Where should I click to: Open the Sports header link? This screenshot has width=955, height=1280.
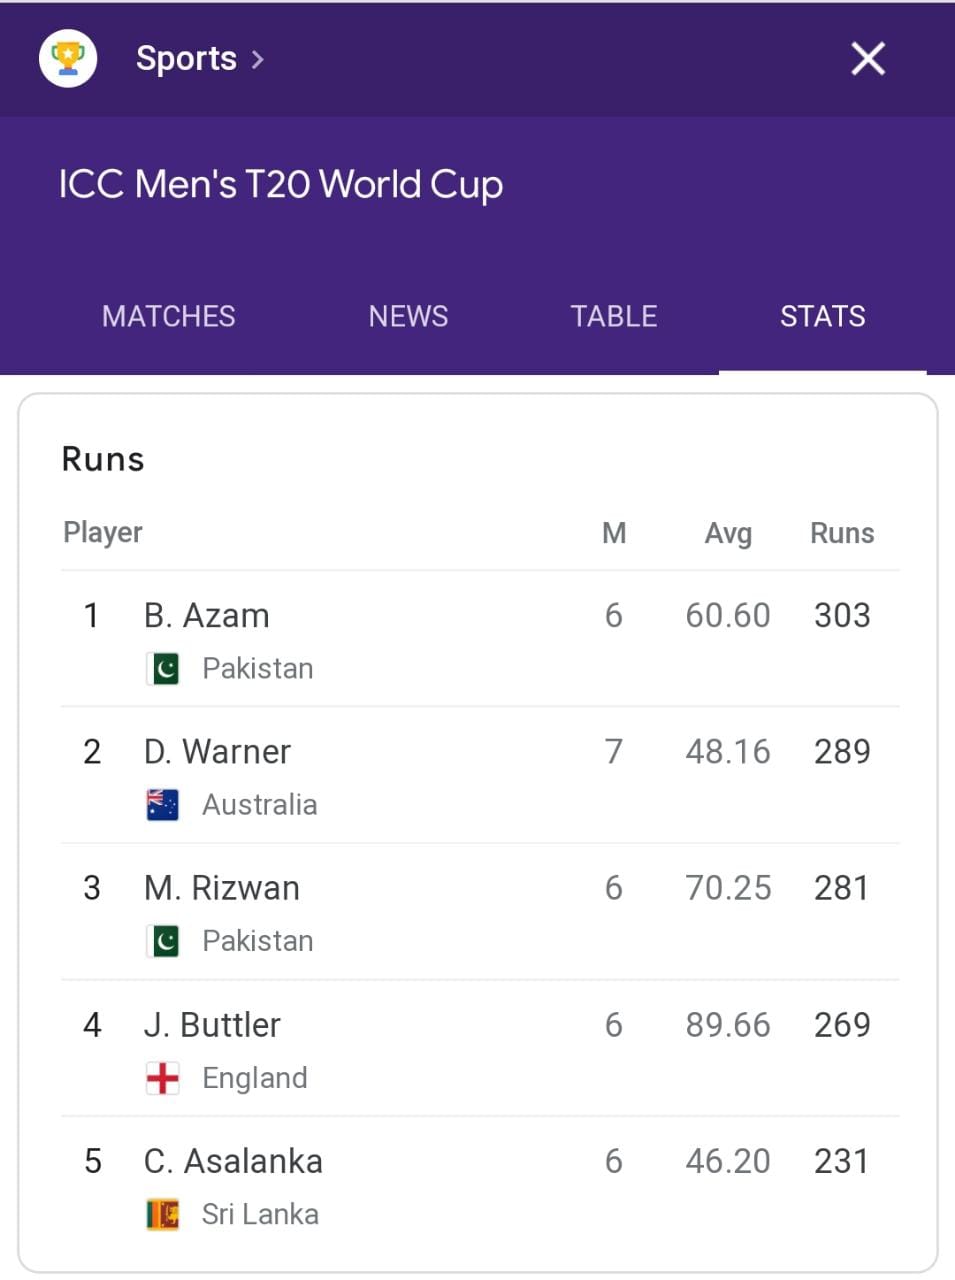click(x=186, y=59)
